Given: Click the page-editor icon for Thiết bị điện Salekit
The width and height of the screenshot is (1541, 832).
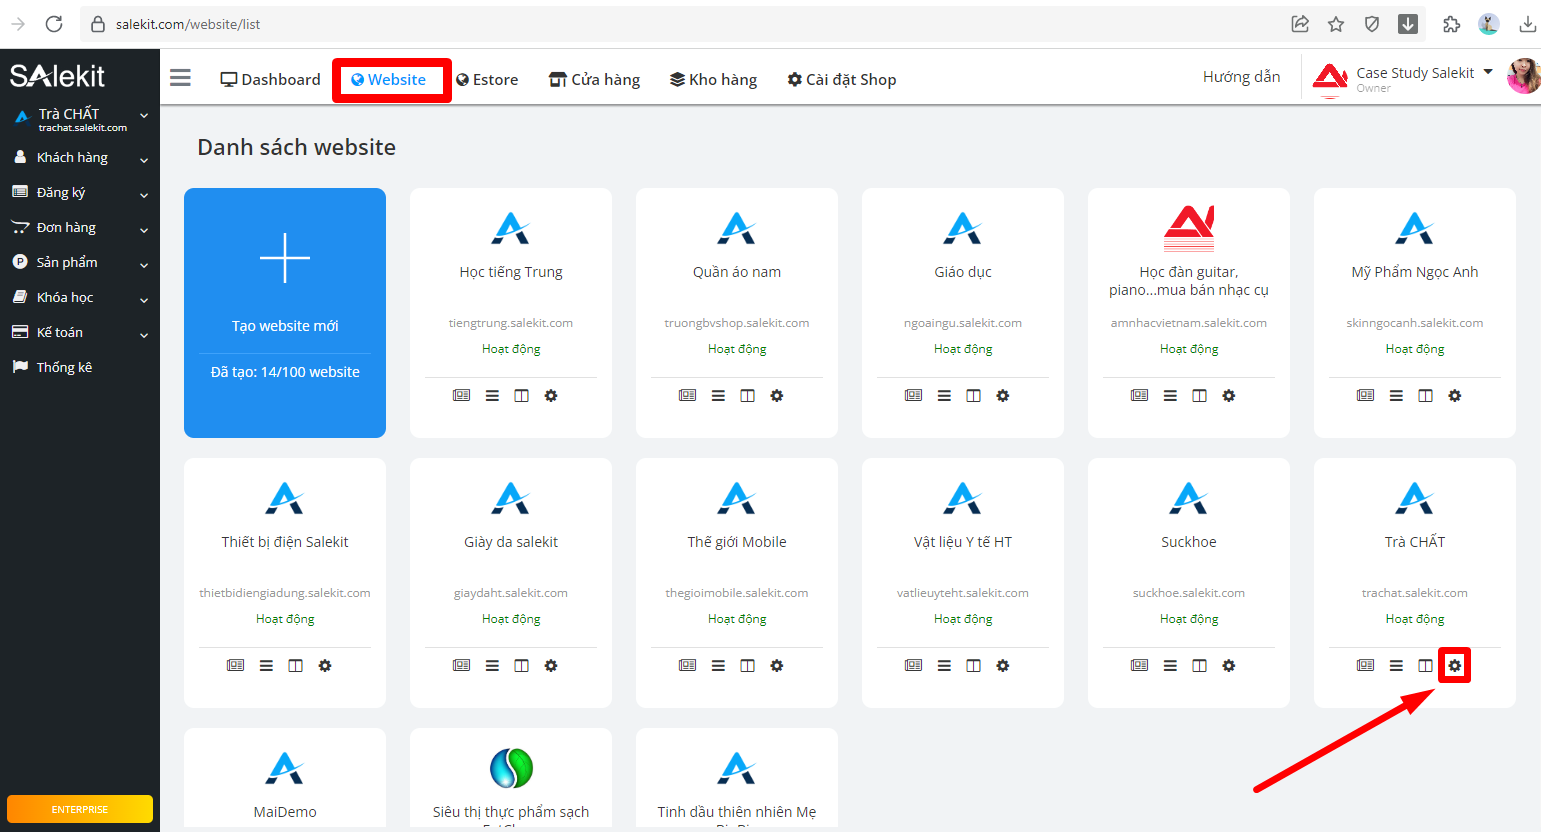Looking at the screenshot, I should pyautogui.click(x=235, y=666).
